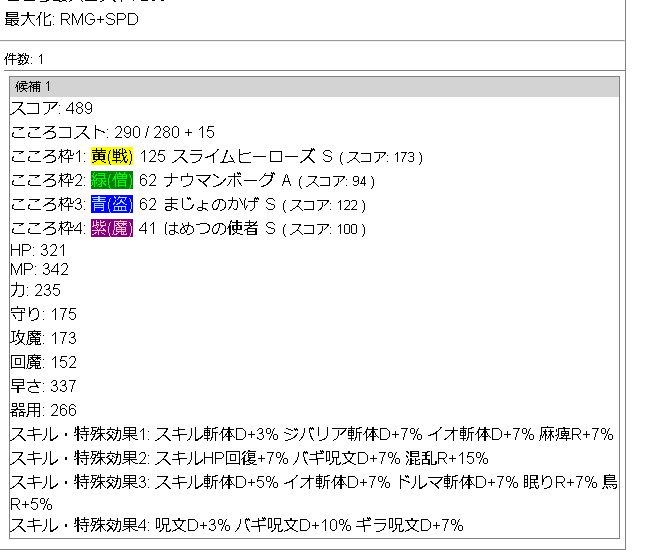Click the スキル・特殊効果1 line

tap(312, 434)
